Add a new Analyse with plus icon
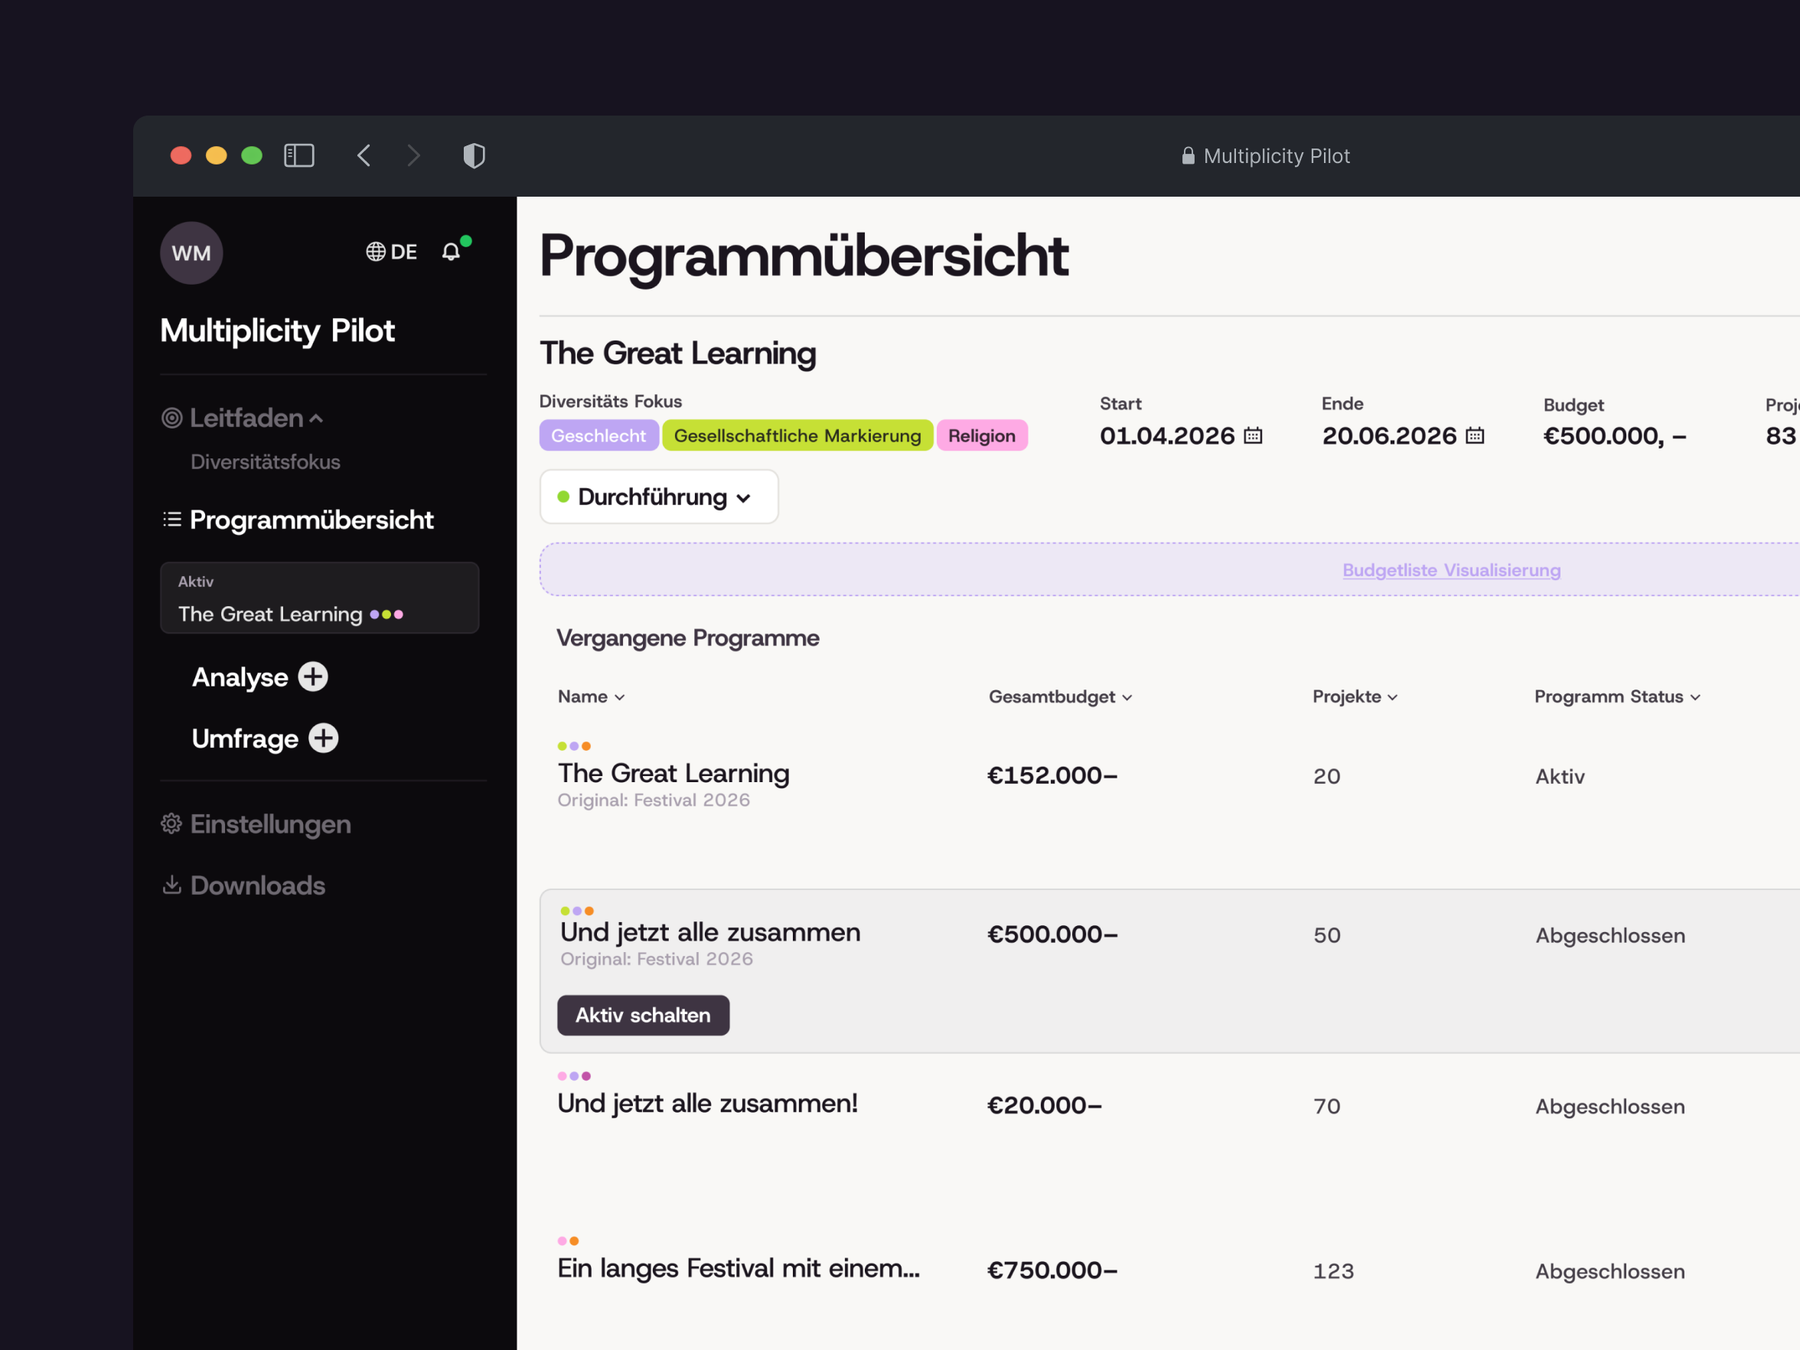The width and height of the screenshot is (1800, 1350). [313, 677]
